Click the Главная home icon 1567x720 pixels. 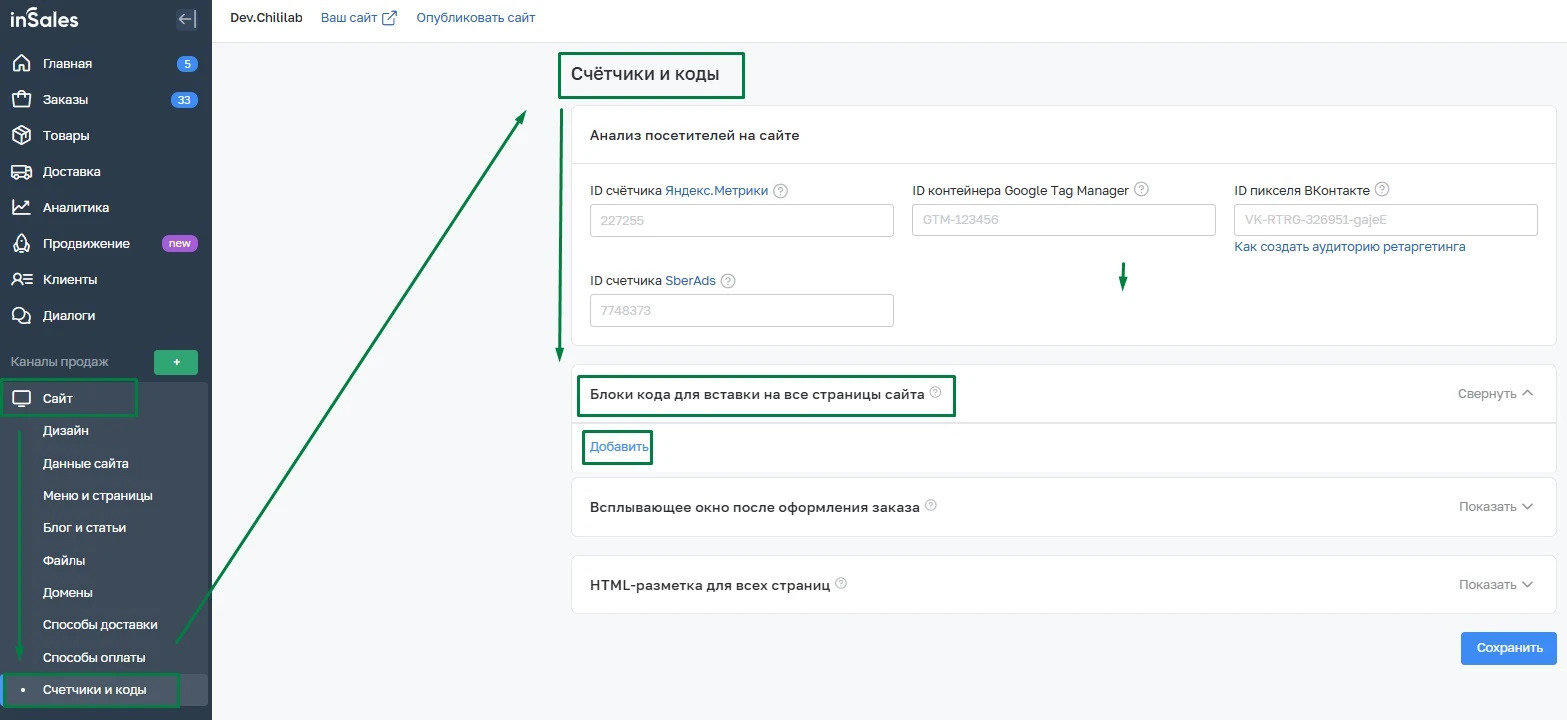(21, 64)
